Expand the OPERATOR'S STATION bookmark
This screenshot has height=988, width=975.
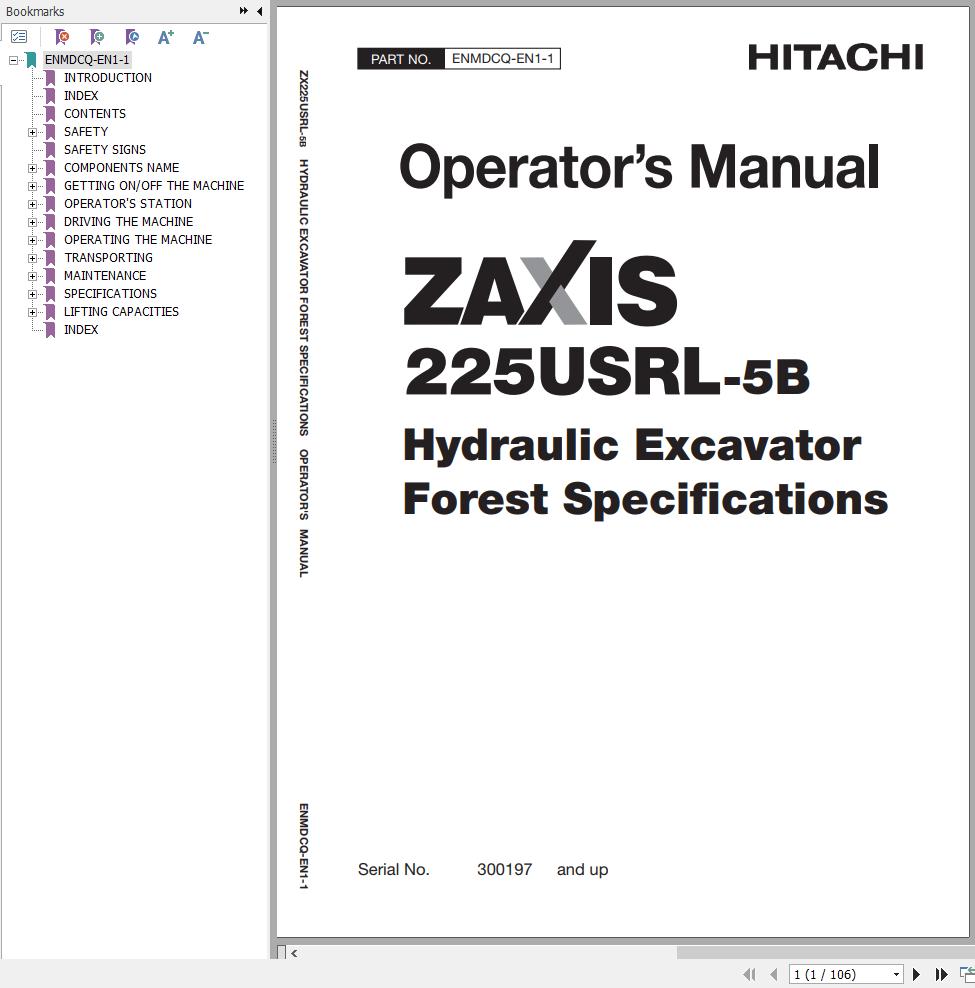(x=32, y=204)
